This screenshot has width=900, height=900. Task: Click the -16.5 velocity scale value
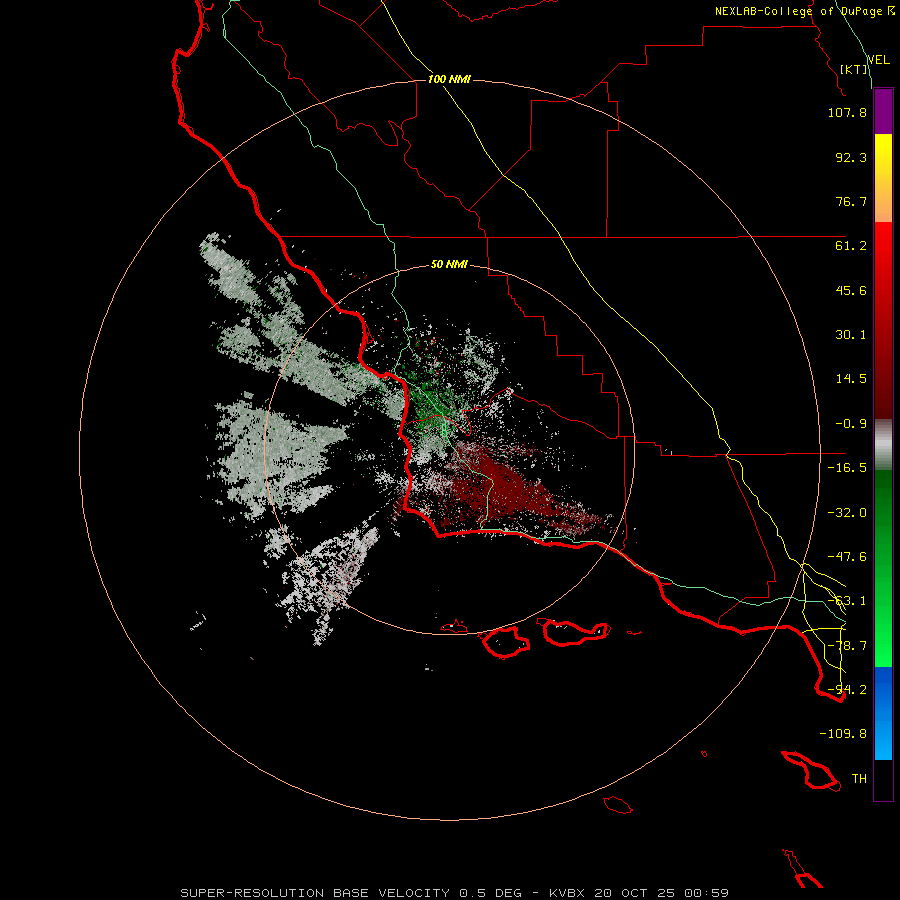click(847, 468)
